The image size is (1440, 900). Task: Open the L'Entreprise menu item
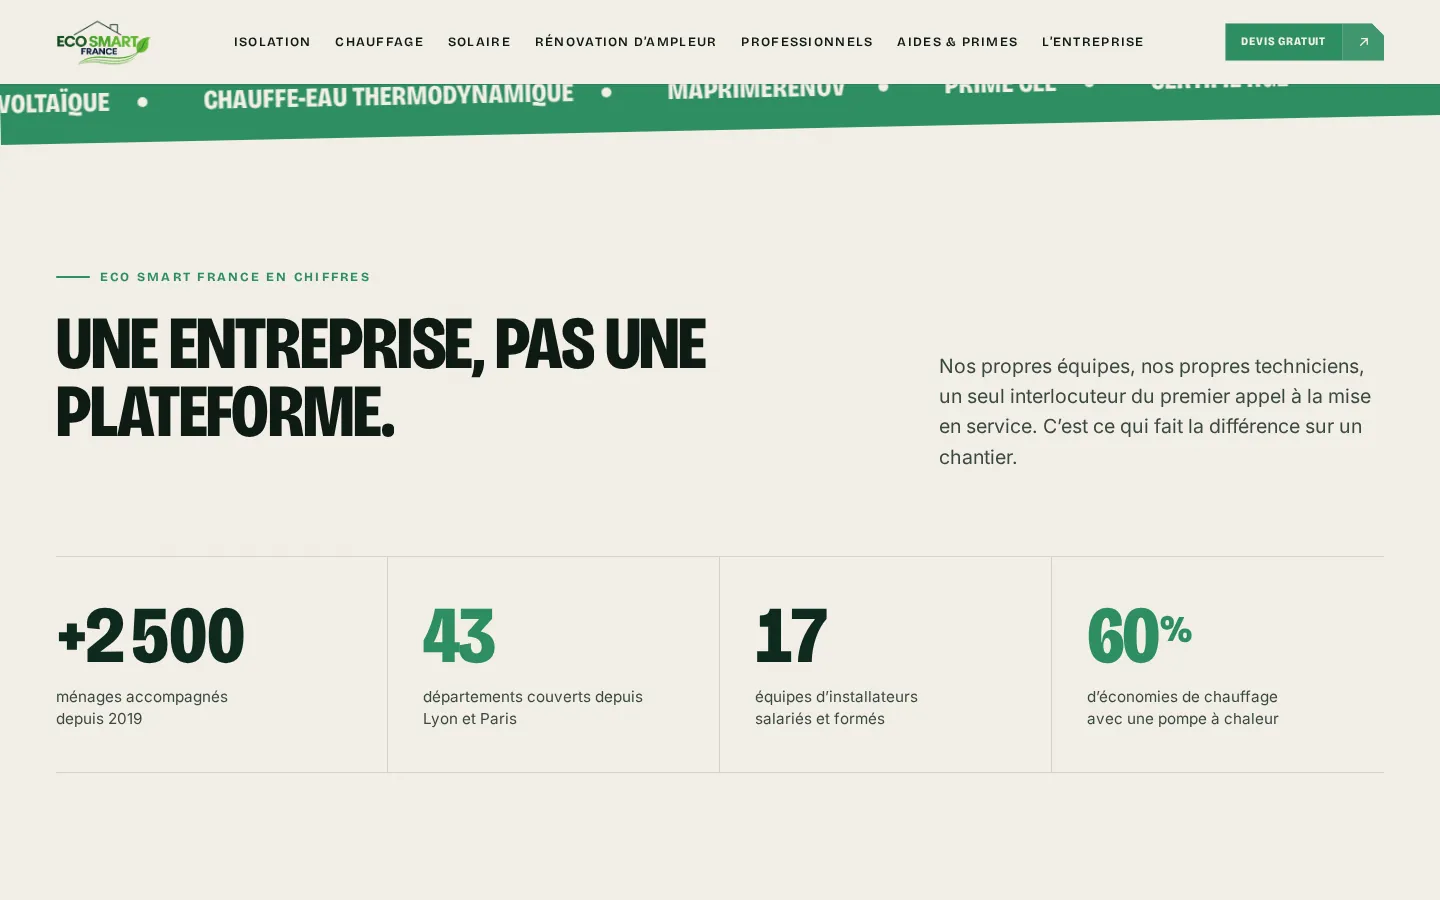(1093, 42)
